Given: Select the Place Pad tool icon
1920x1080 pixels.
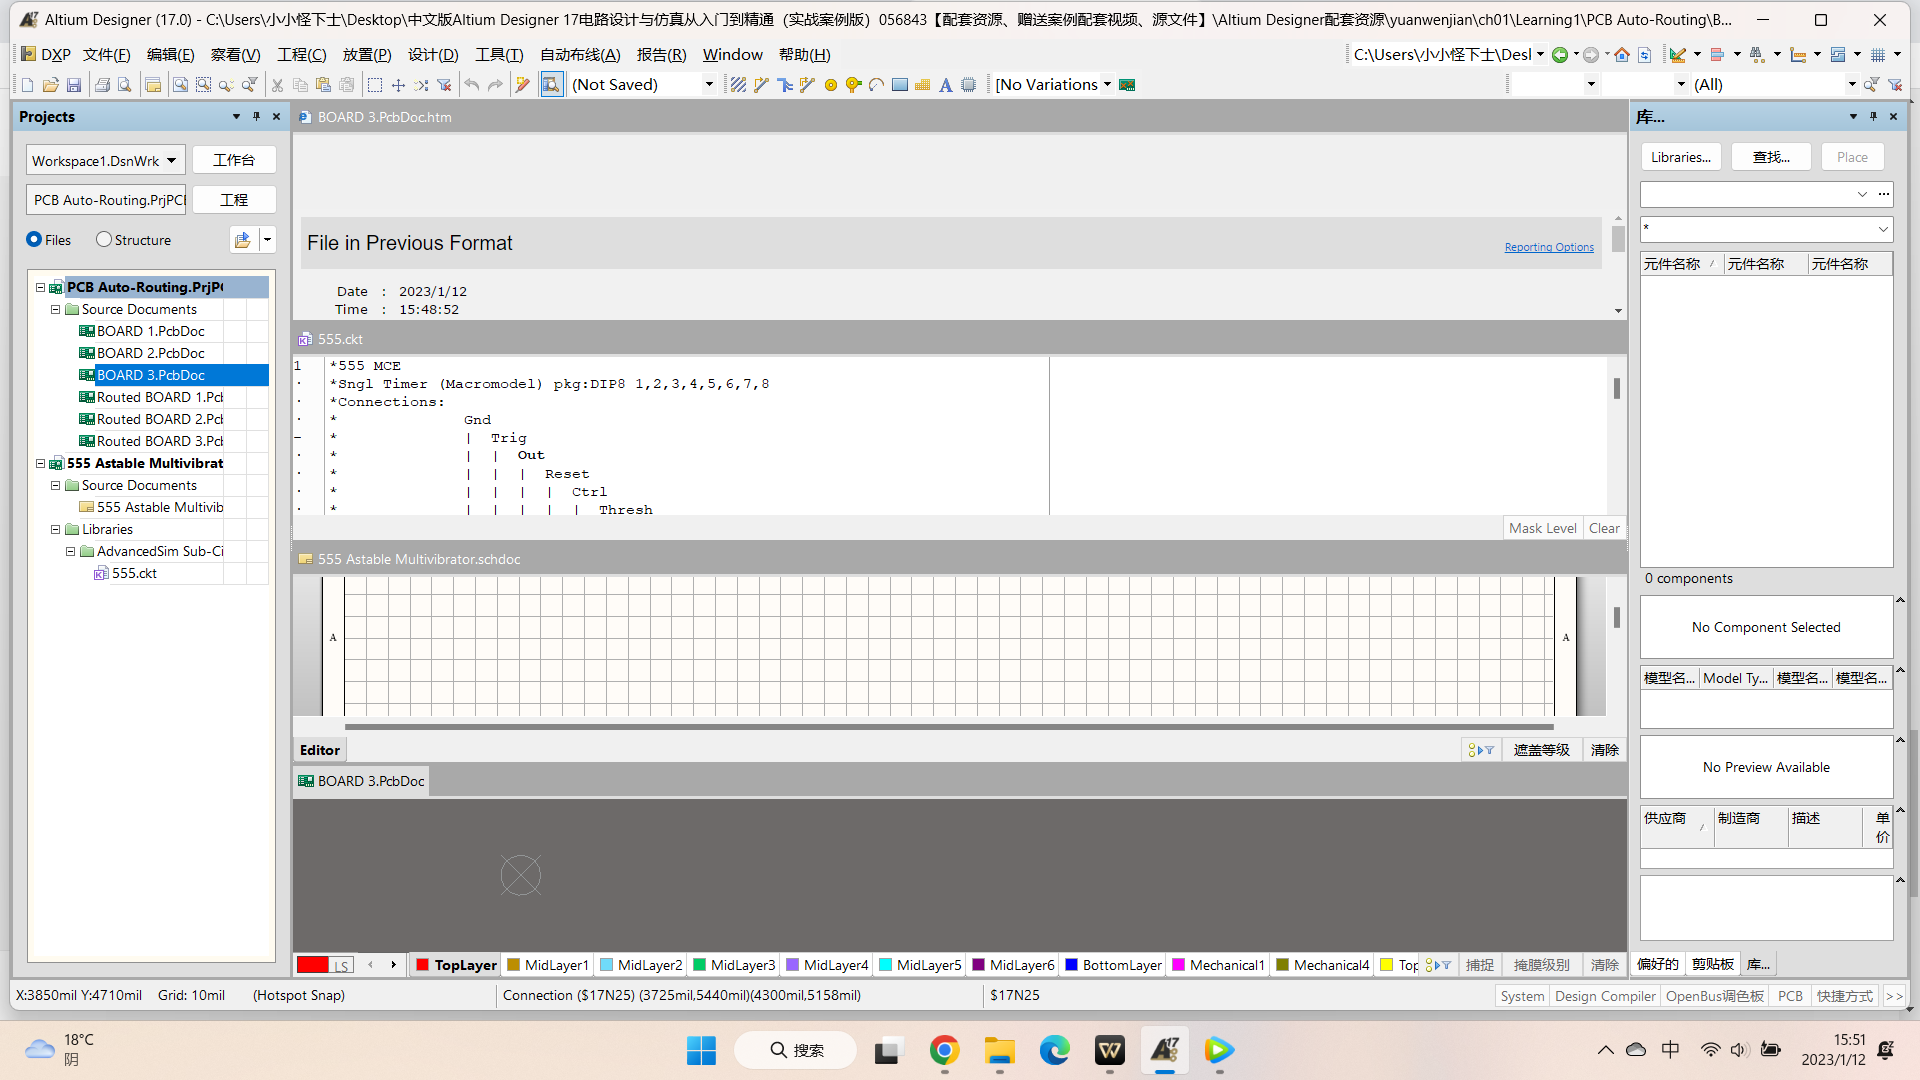Looking at the screenshot, I should click(x=830, y=85).
